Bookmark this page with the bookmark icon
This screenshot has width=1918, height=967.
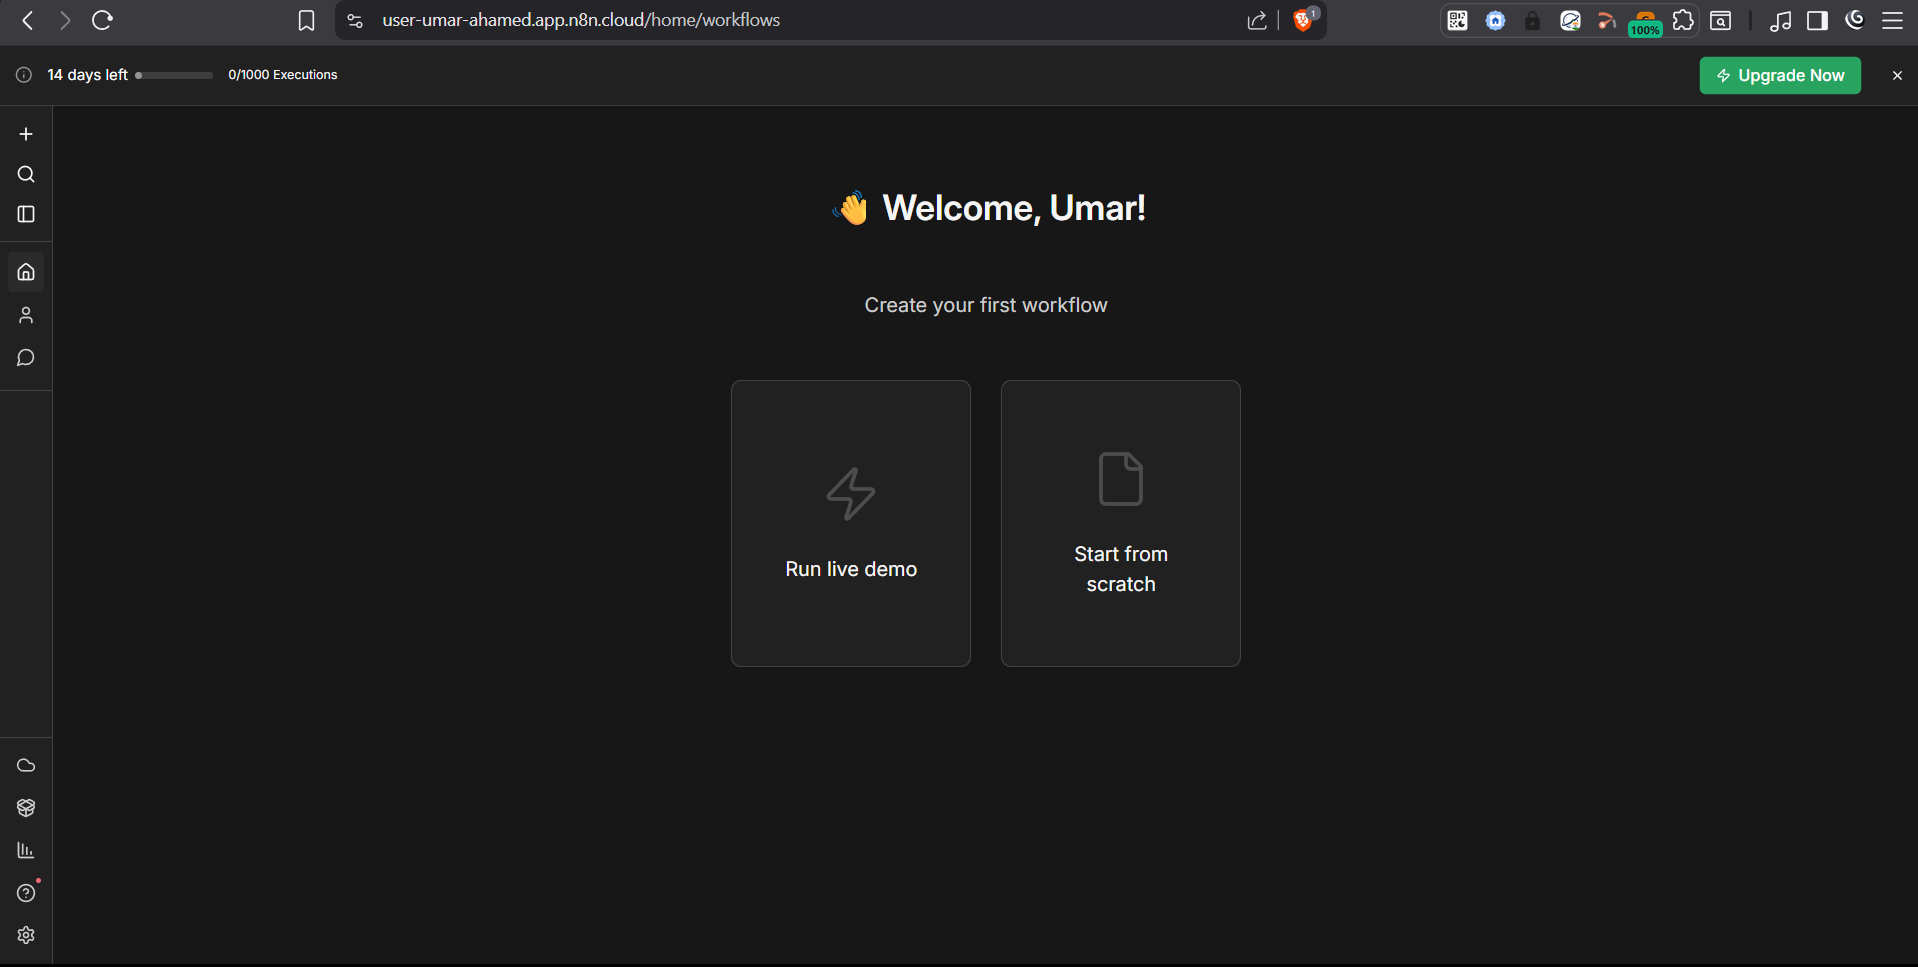[307, 21]
